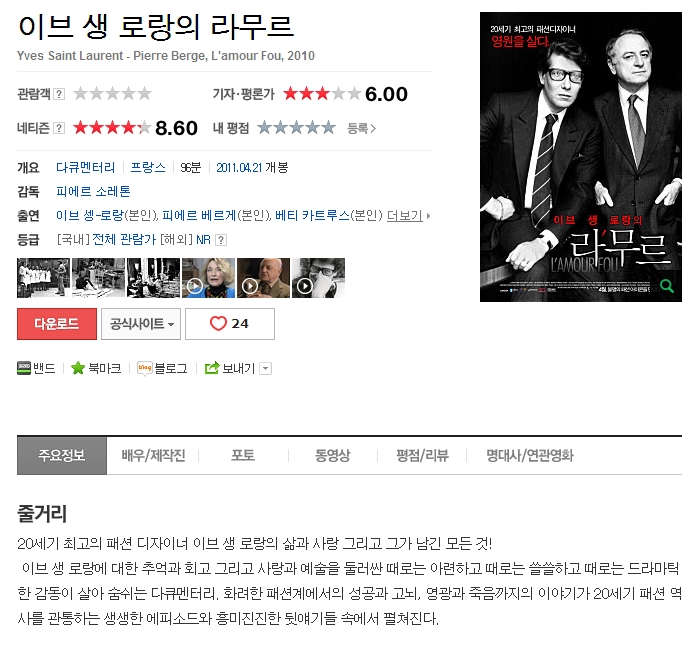Screen dimensions: 700x645
Task: Open the first black-and-white still photo
Action: click(43, 278)
